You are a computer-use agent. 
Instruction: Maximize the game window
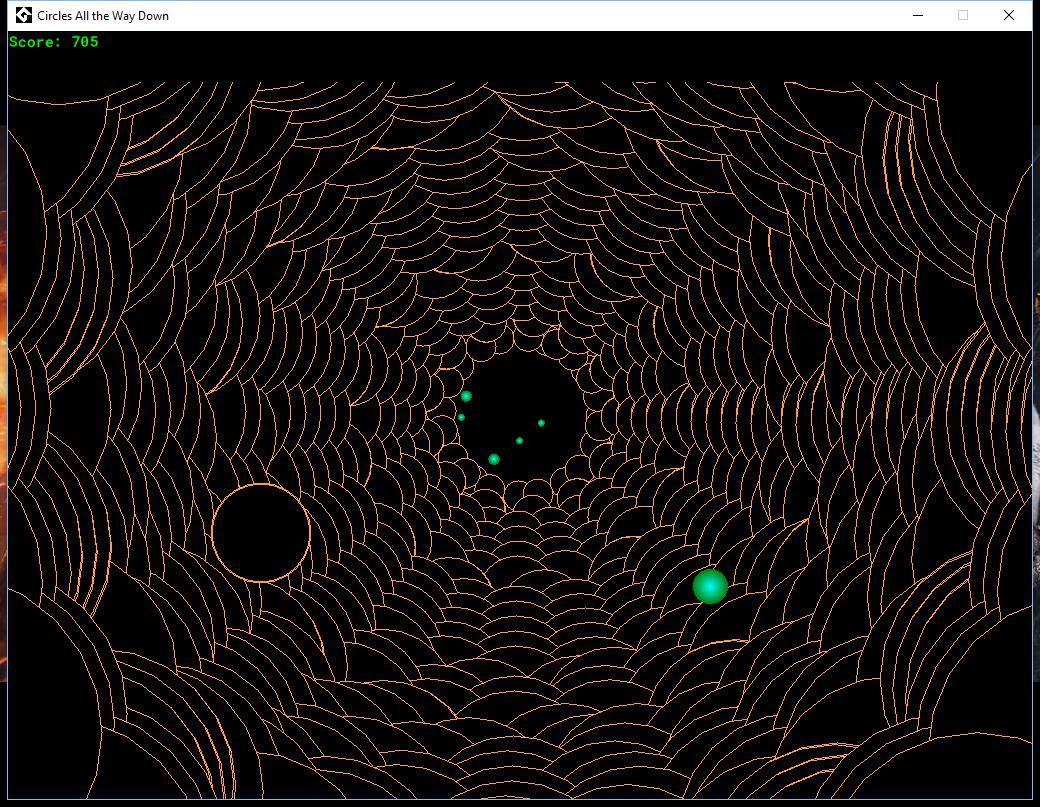coord(962,15)
